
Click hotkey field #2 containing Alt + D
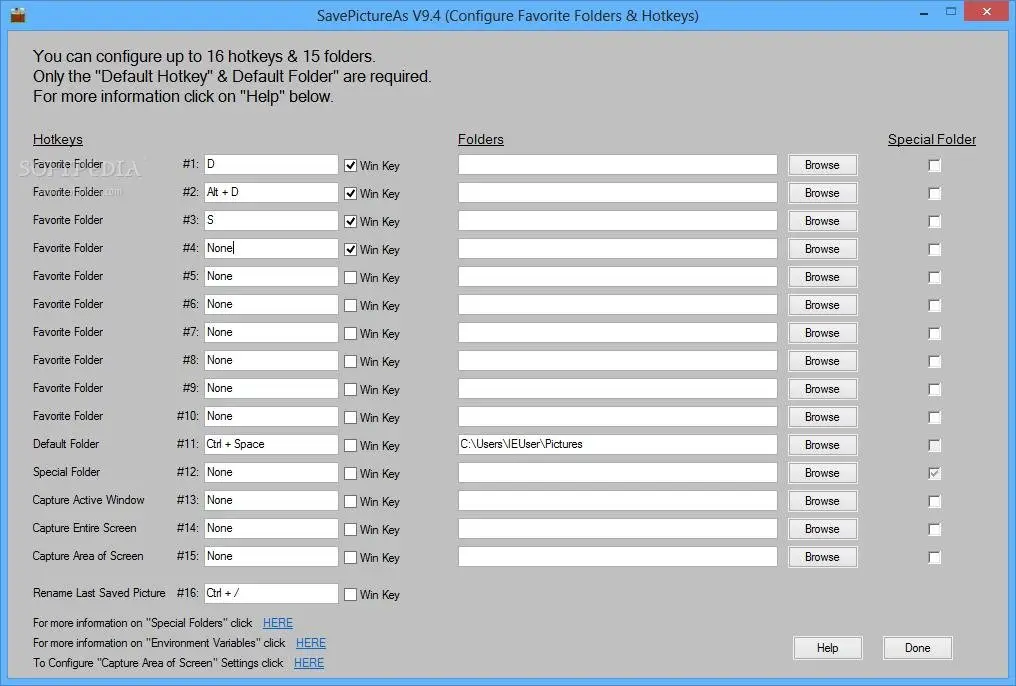pyautogui.click(x=271, y=192)
